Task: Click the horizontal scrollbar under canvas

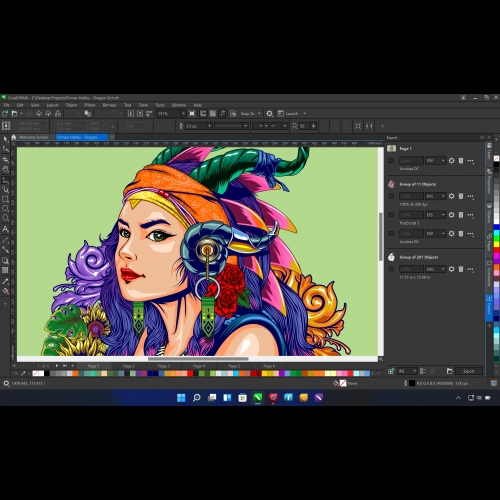Action: click(198, 359)
